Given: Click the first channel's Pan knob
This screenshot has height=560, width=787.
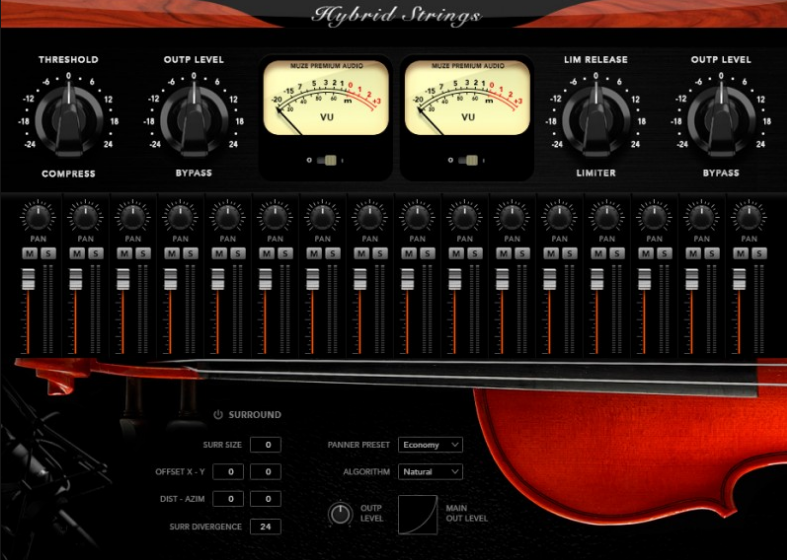Looking at the screenshot, I should [38, 215].
